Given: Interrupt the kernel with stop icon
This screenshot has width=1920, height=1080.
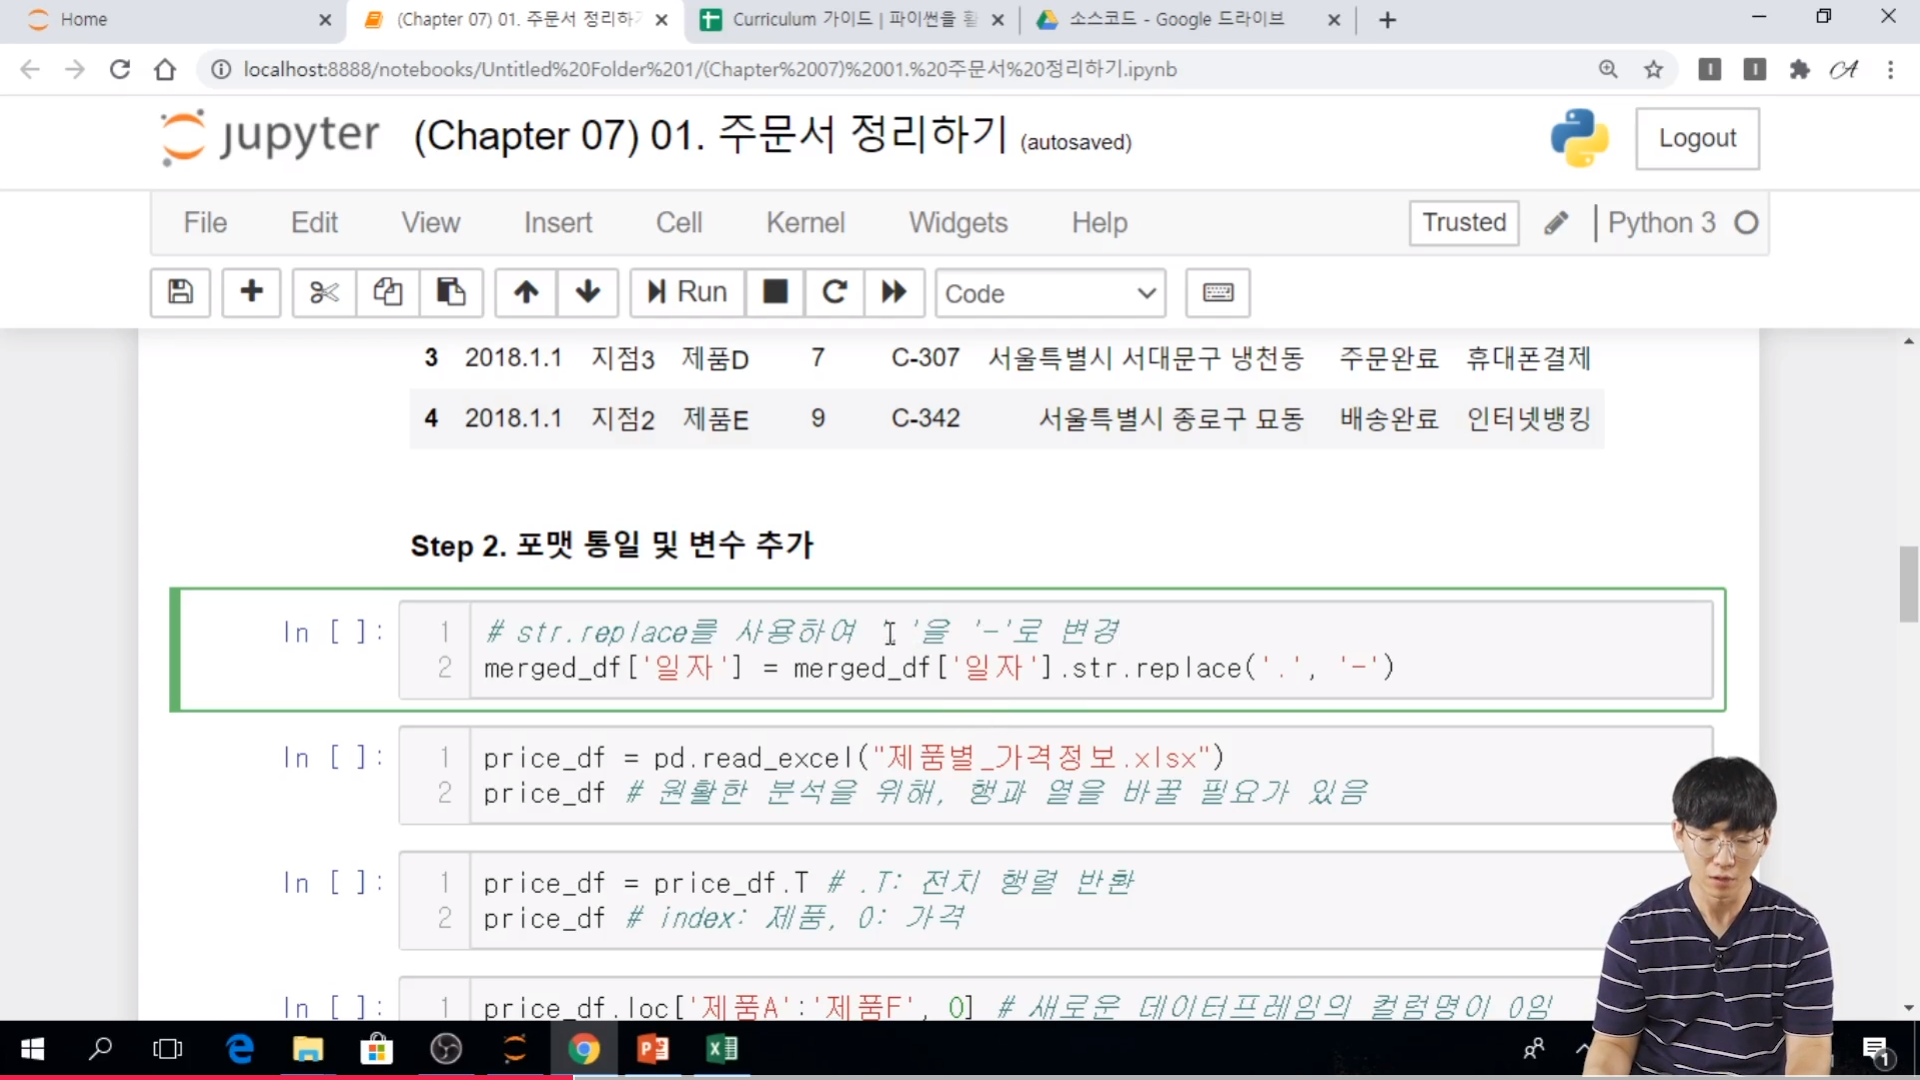Looking at the screenshot, I should tap(775, 292).
